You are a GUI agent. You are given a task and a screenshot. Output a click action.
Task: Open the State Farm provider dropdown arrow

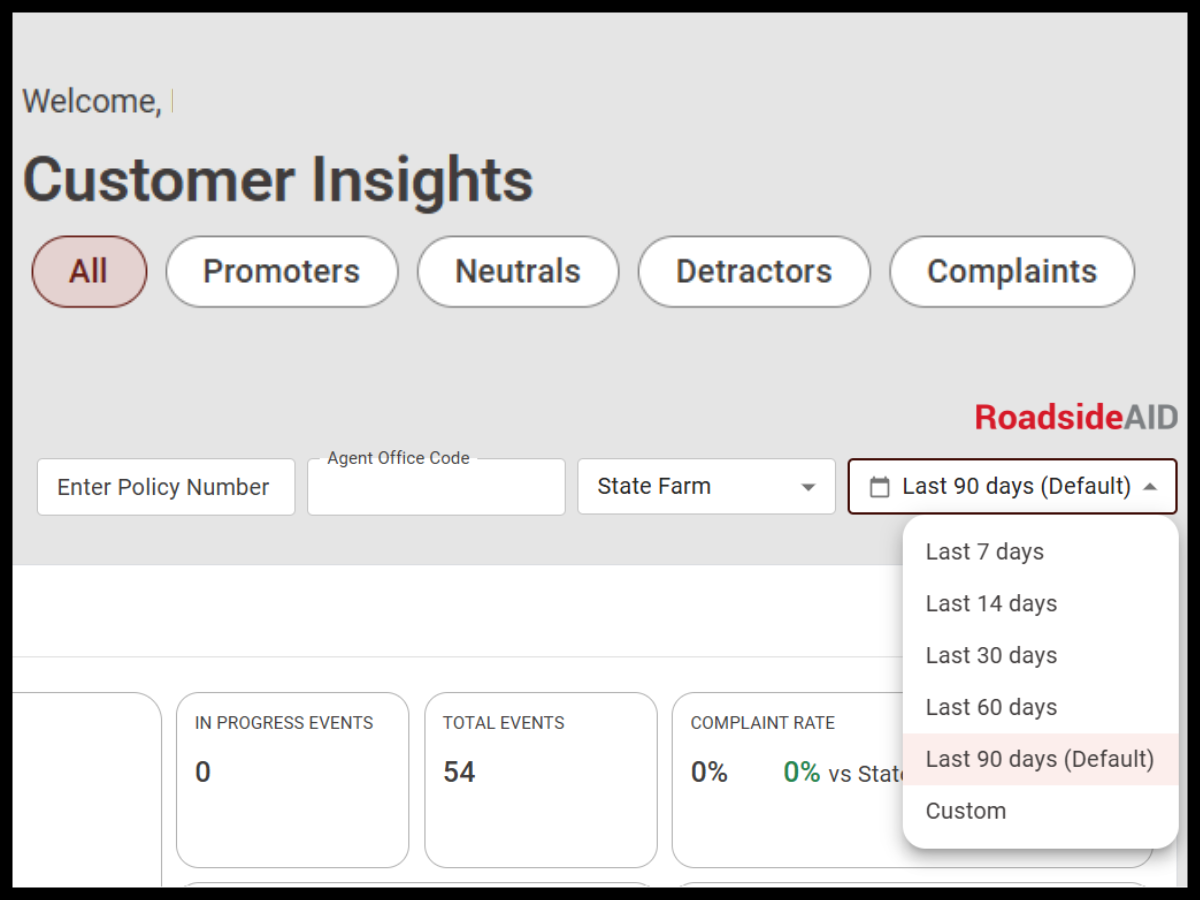click(808, 487)
